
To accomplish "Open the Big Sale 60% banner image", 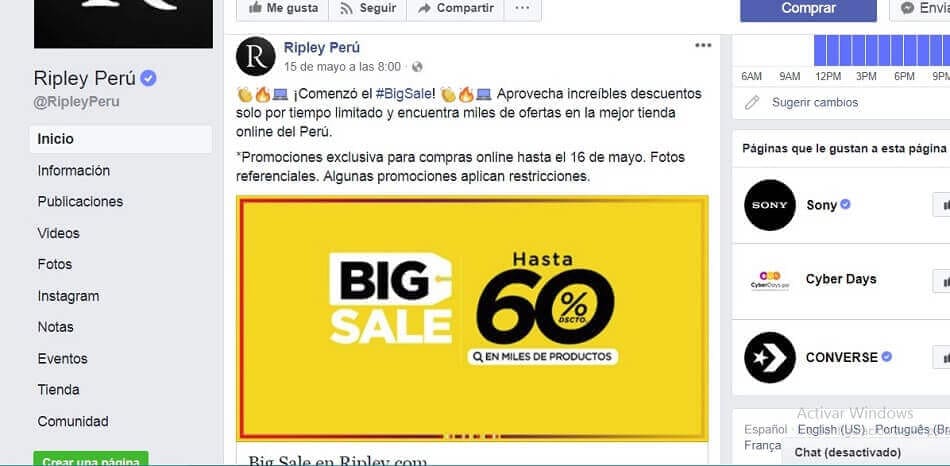I will (x=472, y=318).
